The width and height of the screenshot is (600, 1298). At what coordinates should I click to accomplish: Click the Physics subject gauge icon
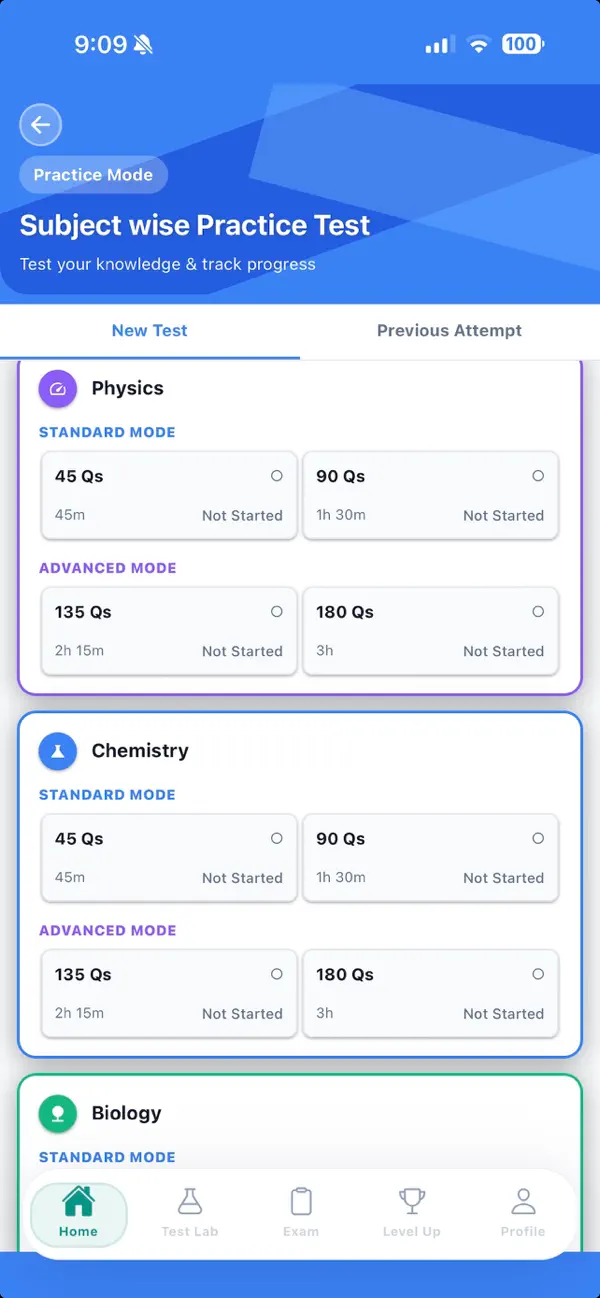[x=57, y=388]
